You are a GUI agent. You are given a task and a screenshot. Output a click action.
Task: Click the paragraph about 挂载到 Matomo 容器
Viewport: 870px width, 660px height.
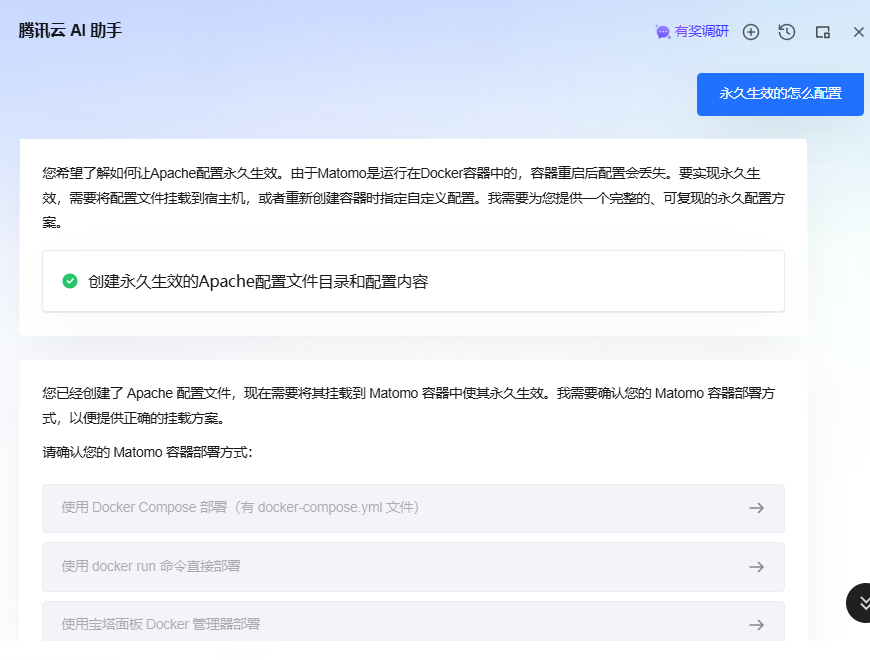pos(412,405)
